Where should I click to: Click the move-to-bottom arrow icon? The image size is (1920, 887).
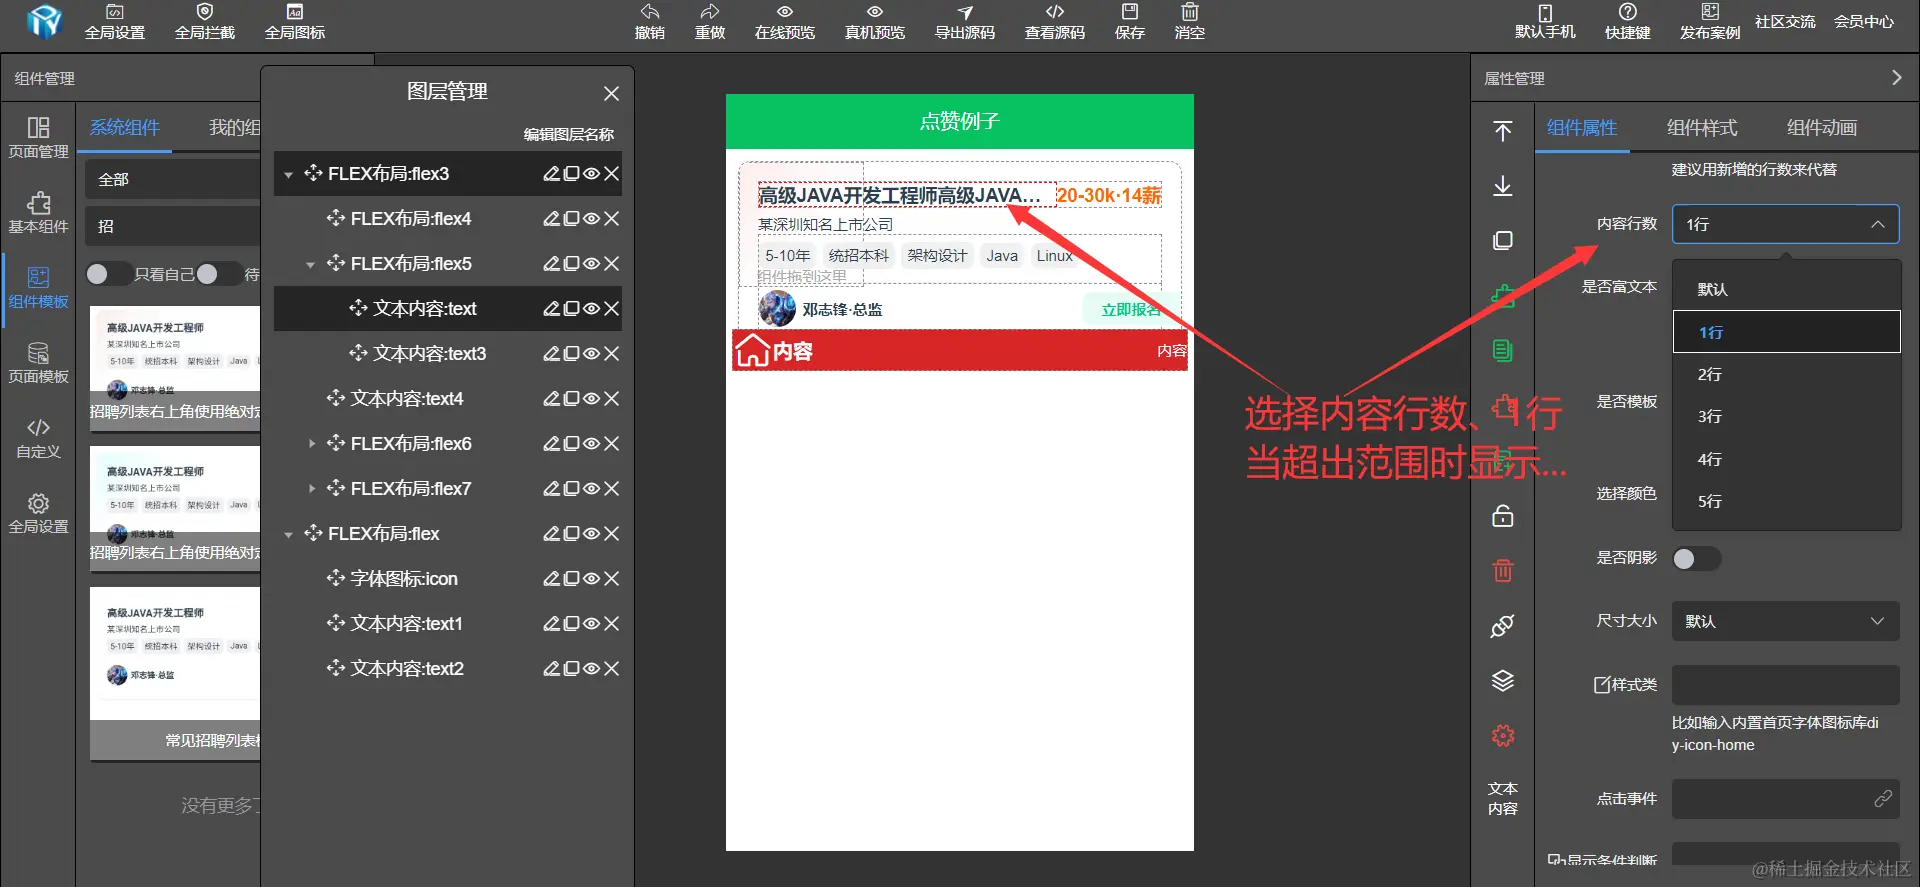tap(1502, 186)
